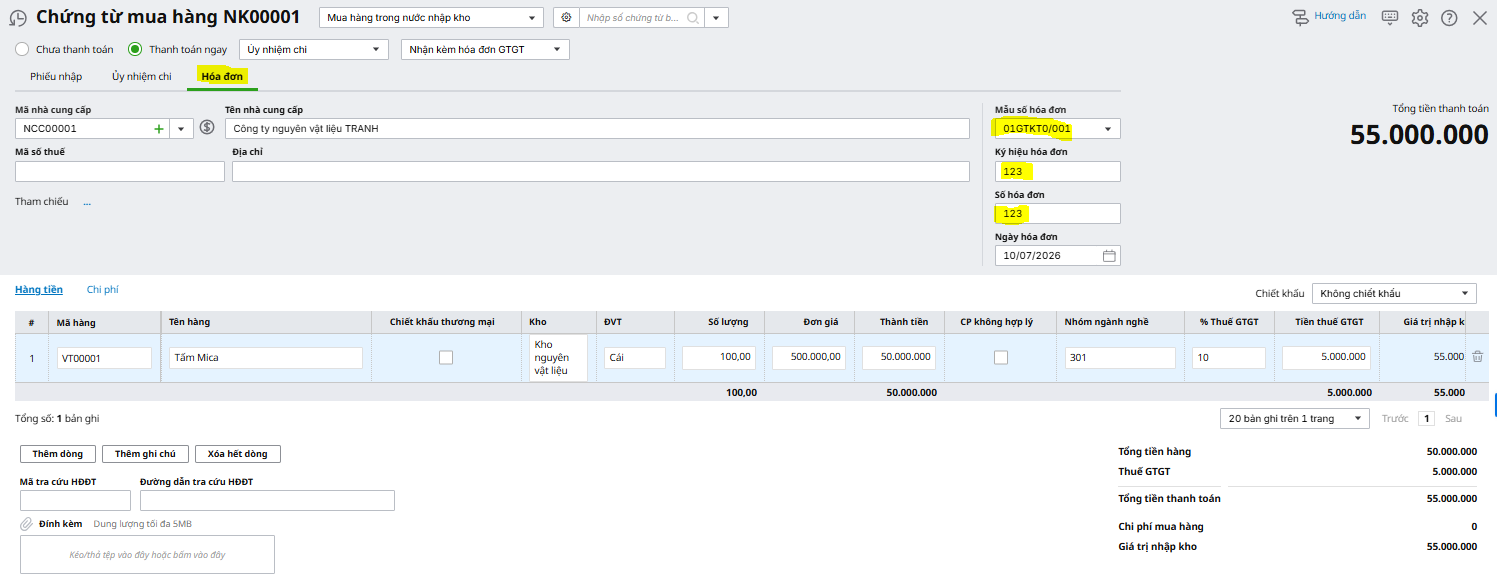Image resolution: width=1497 pixels, height=578 pixels.
Task: Click the magnifier icon in voucher search box
Action: point(692,18)
